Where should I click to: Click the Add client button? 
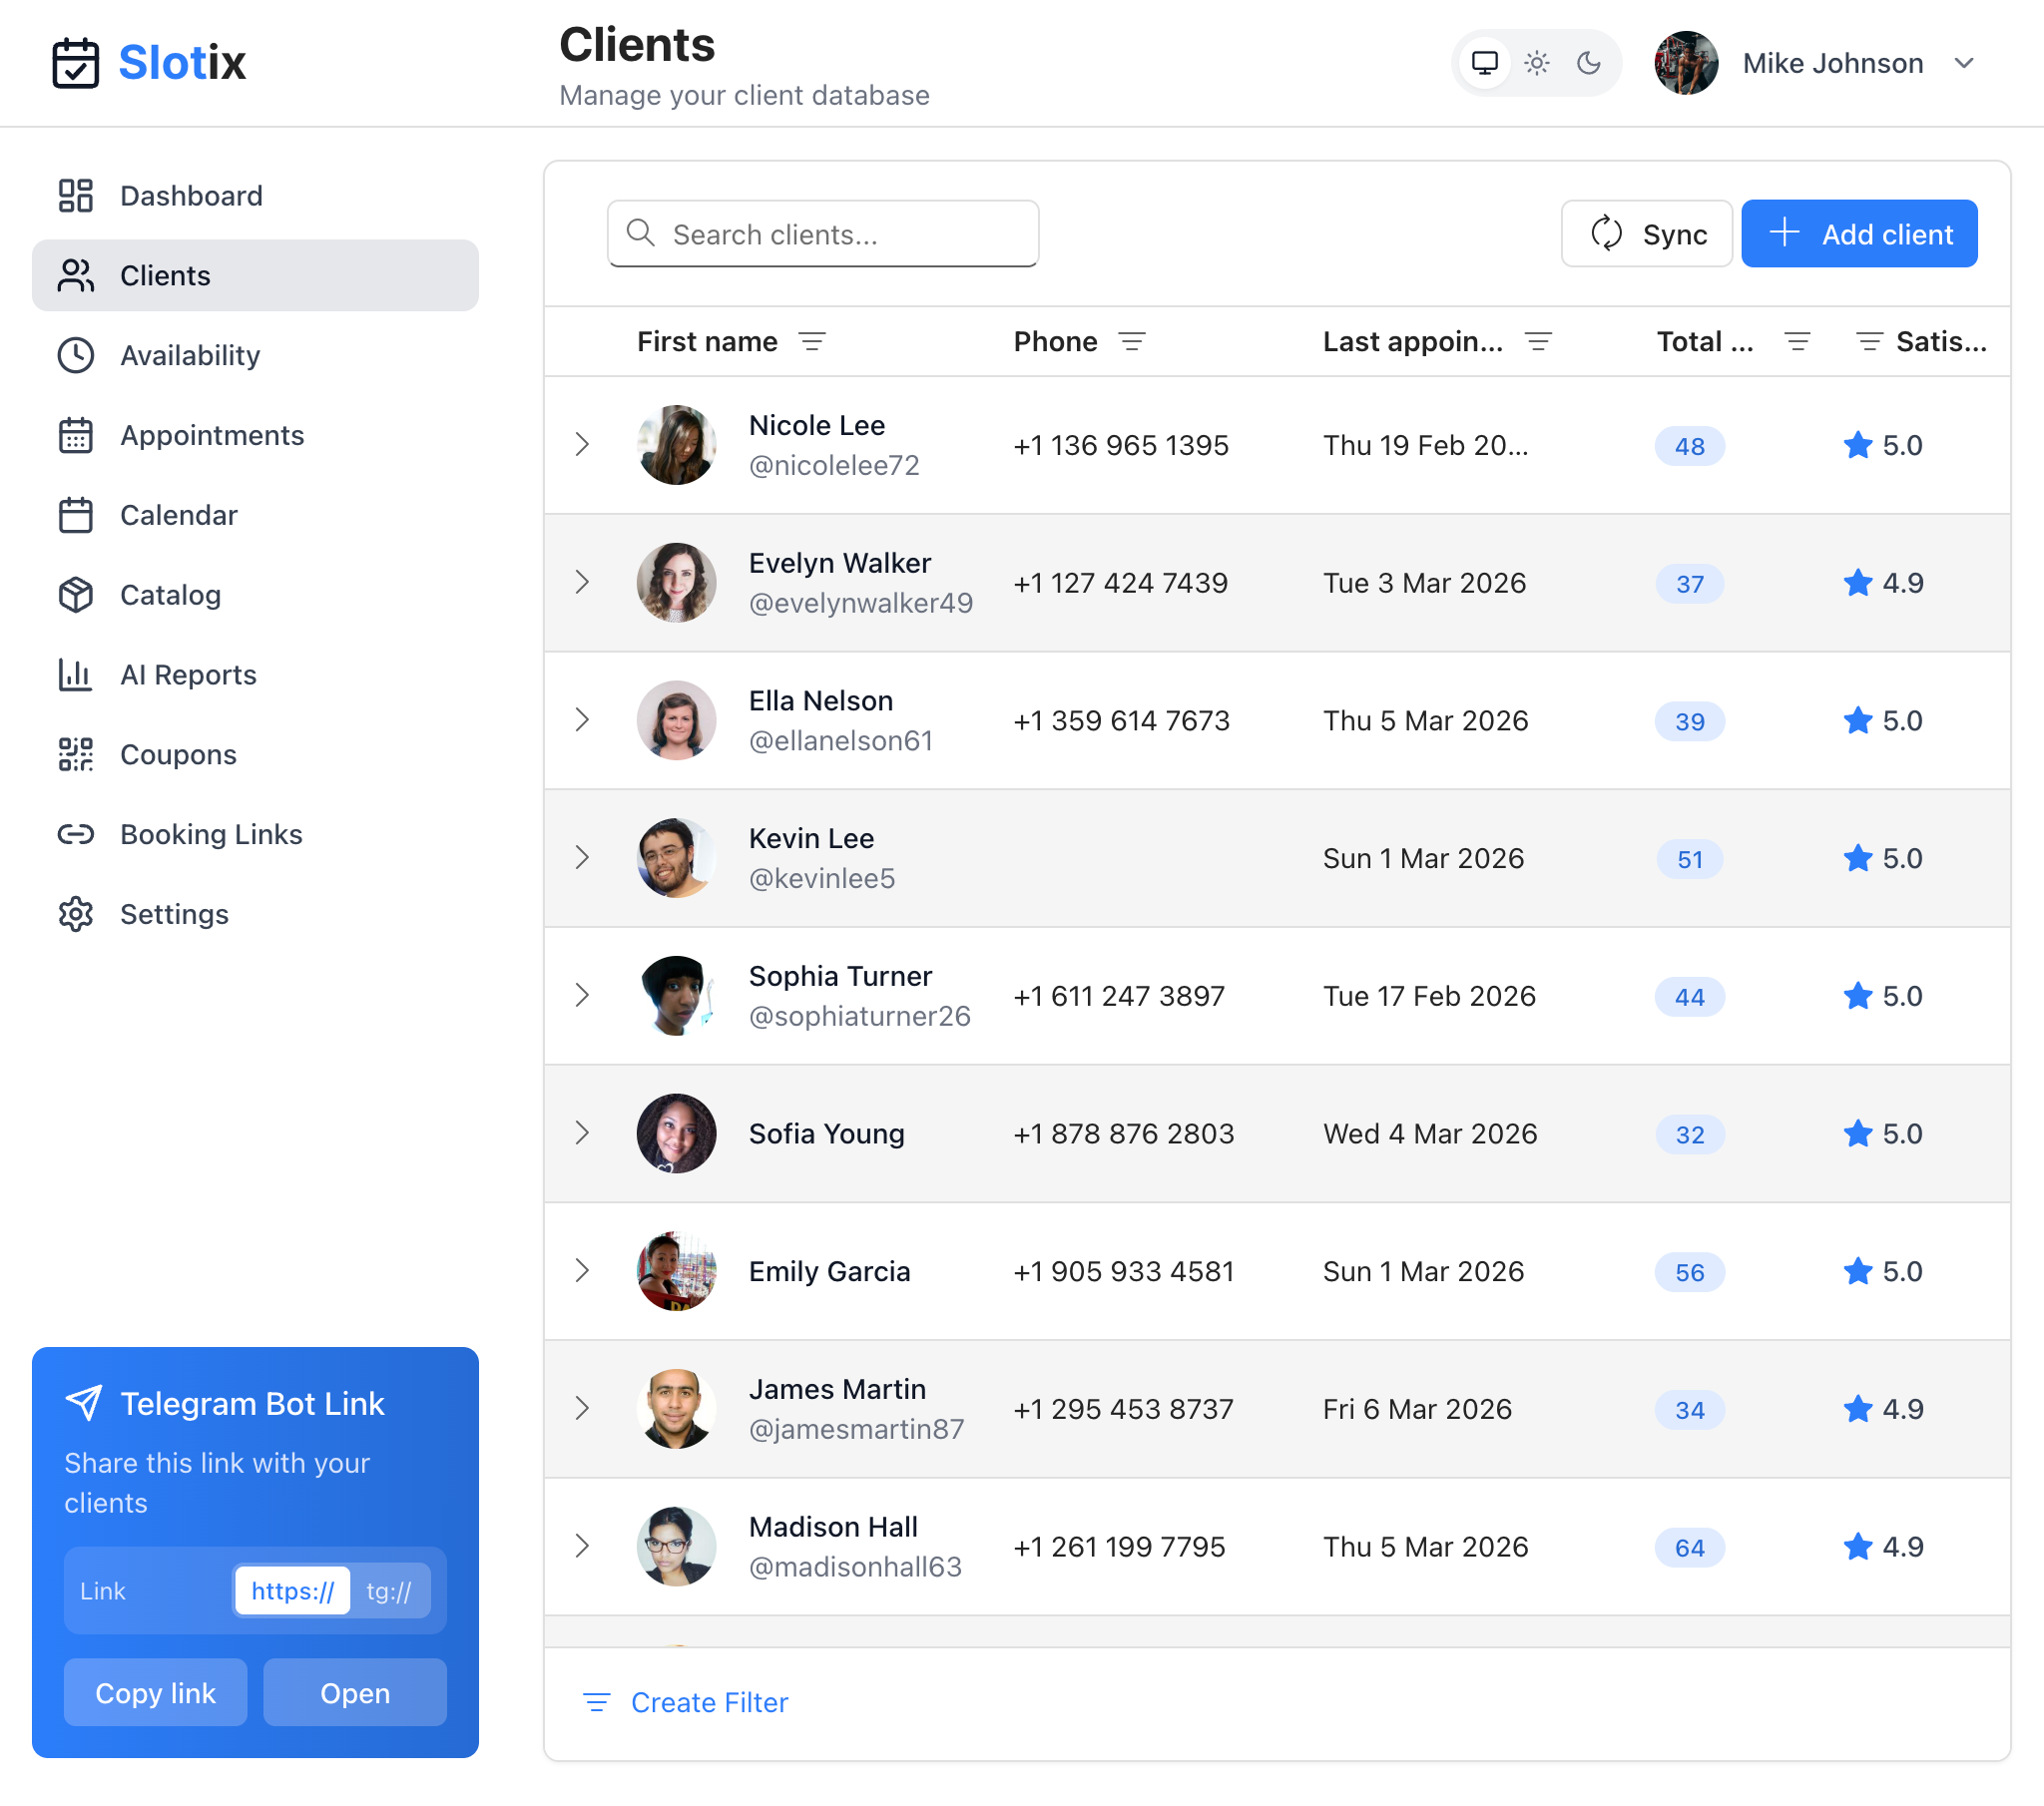1858,234
